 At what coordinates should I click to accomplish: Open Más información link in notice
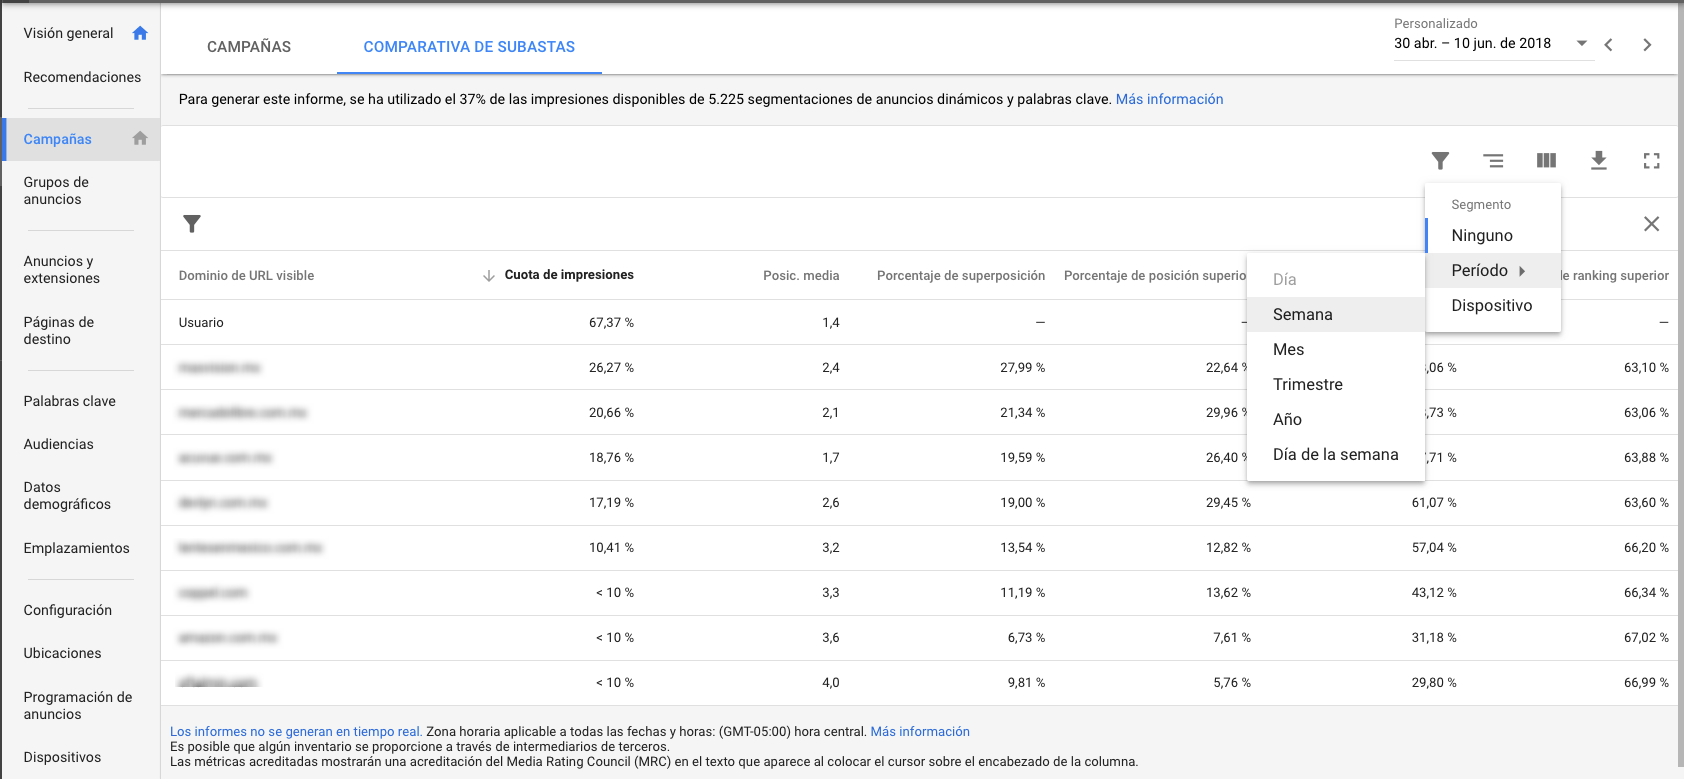(x=1169, y=99)
